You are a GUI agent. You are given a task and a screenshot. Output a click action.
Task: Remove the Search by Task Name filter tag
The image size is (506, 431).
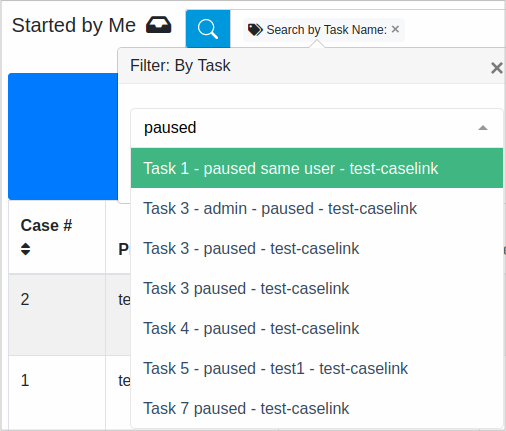(395, 29)
